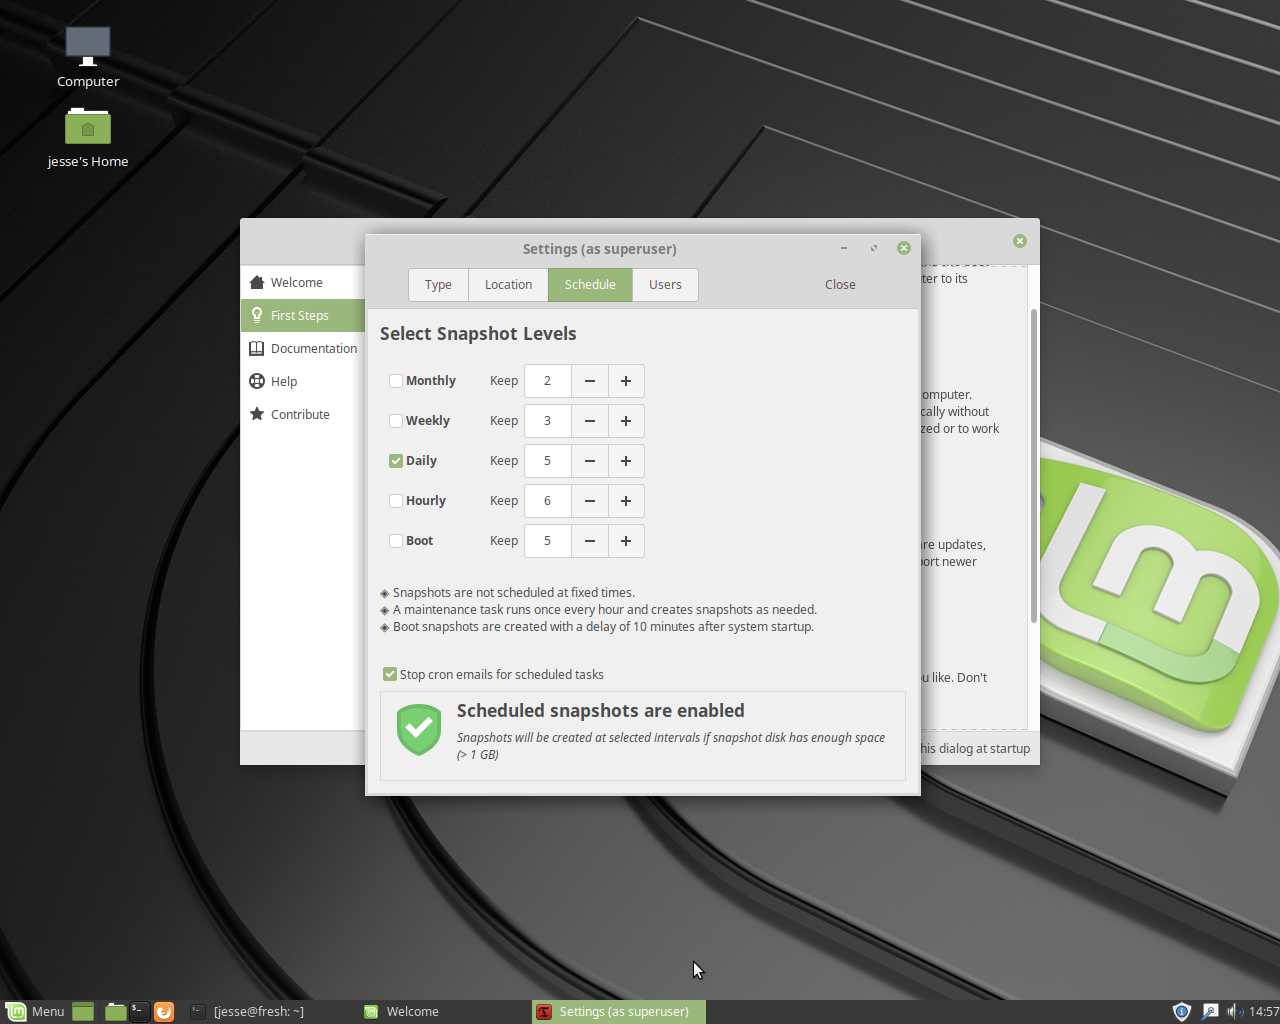
Task: Decrease the Weekly keep count
Action: click(x=590, y=421)
